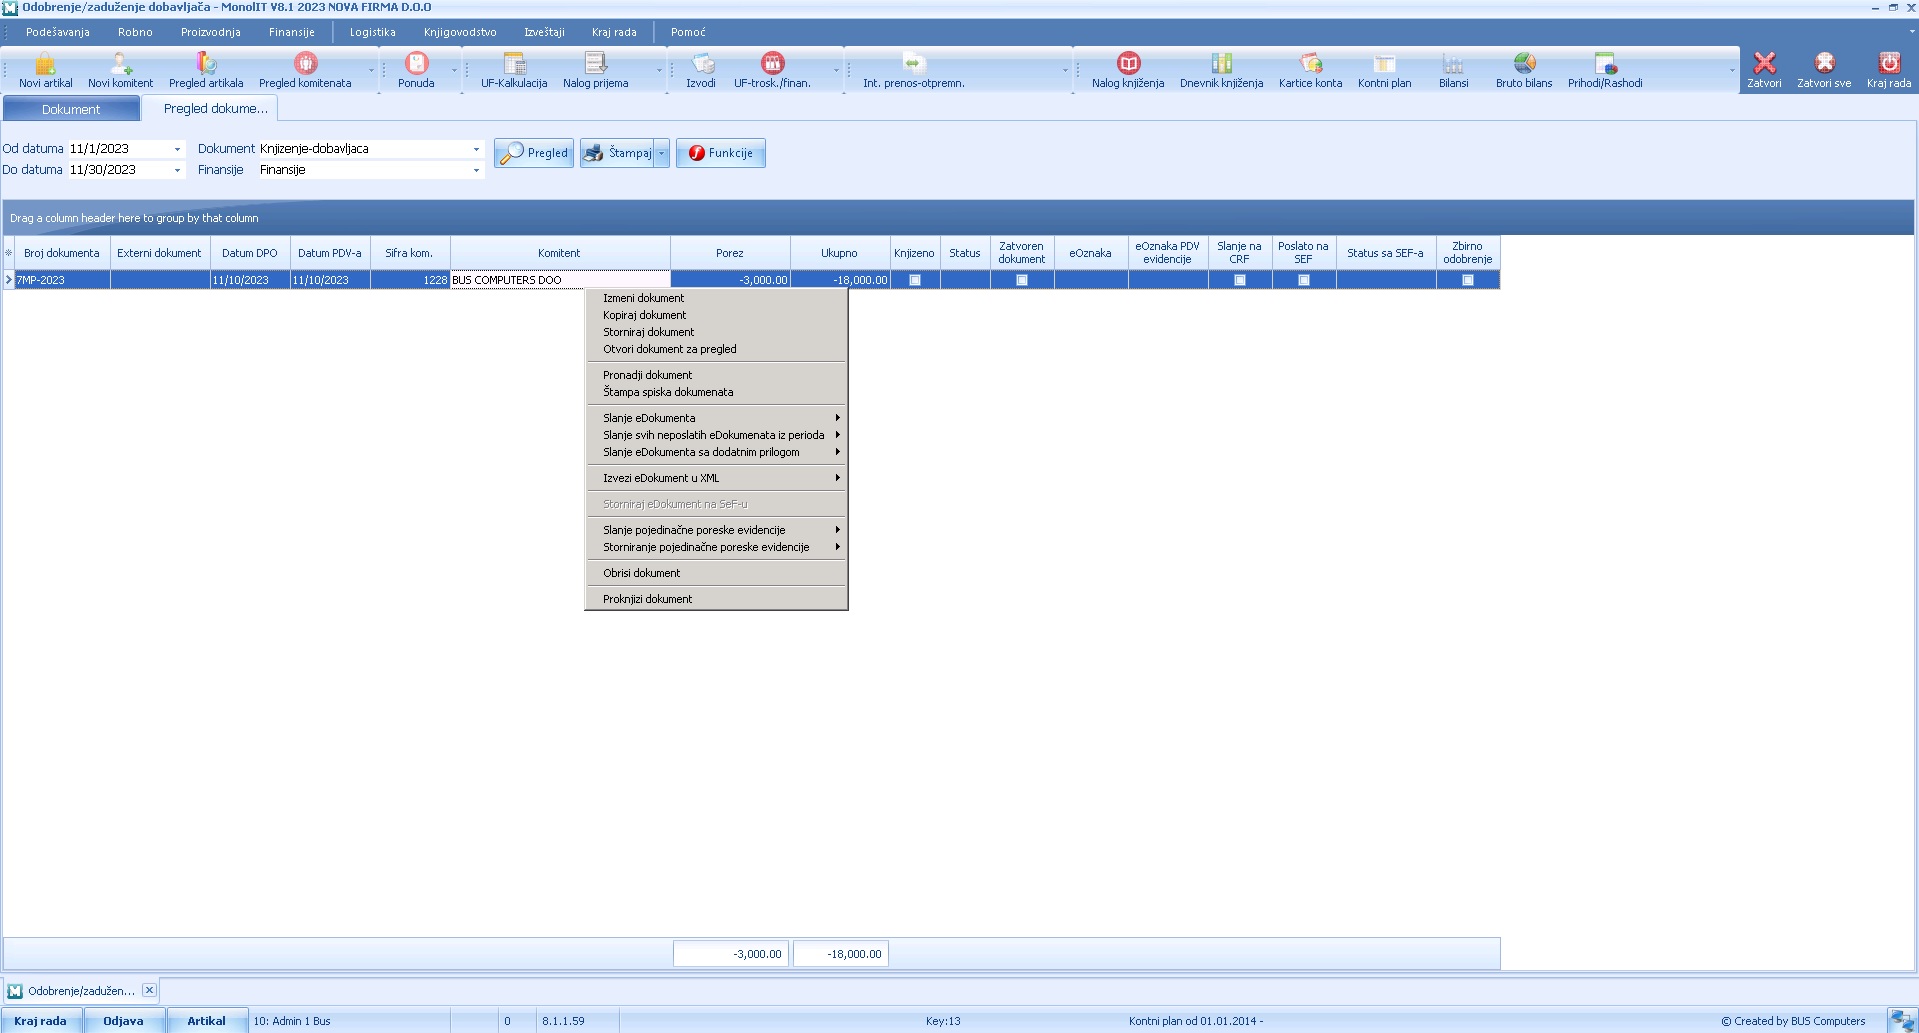
Task: Toggle Poslato na SEF checkbox in row
Action: 1303,280
